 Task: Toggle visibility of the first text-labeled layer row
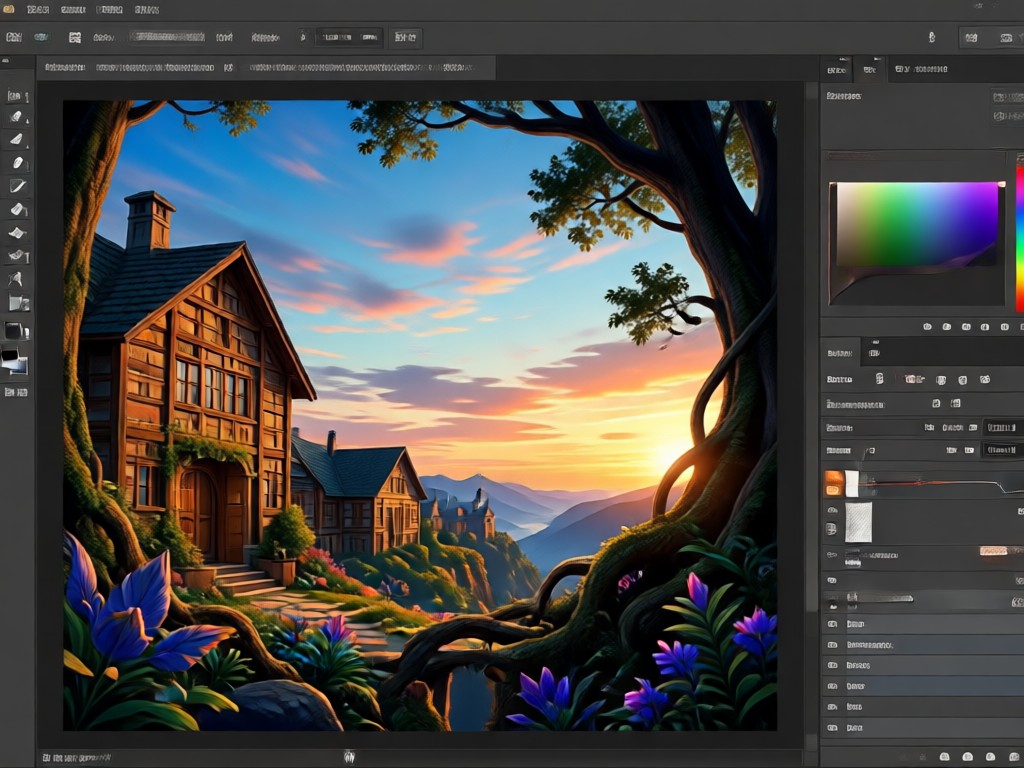(x=833, y=624)
